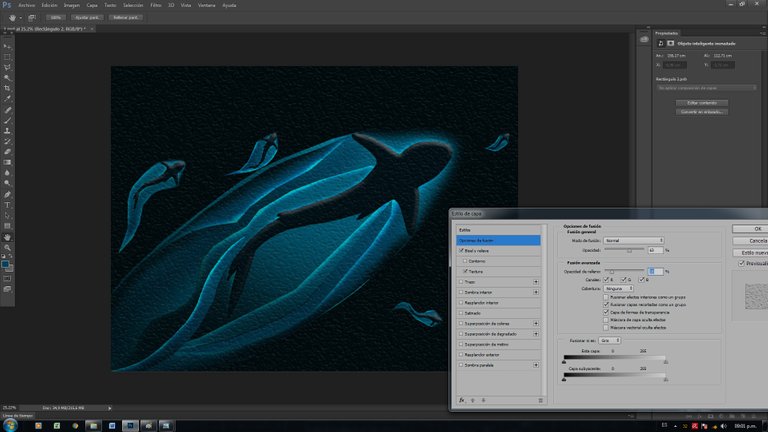
Task: Open the Fusionar si es dropdown
Action: 611,340
